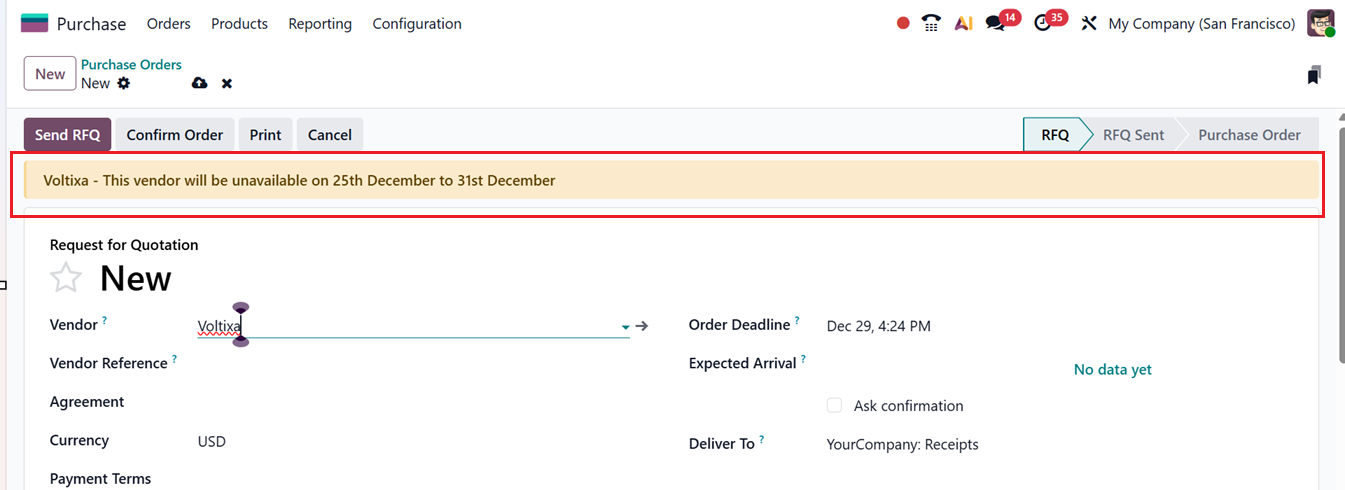
Task: Open the developer tools wrench icon
Action: [1089, 23]
